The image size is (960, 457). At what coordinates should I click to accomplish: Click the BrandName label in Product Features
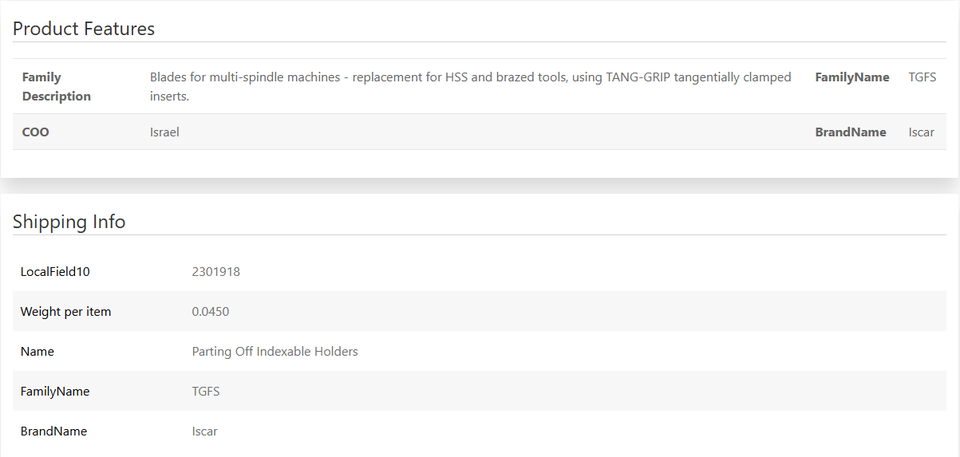[850, 132]
